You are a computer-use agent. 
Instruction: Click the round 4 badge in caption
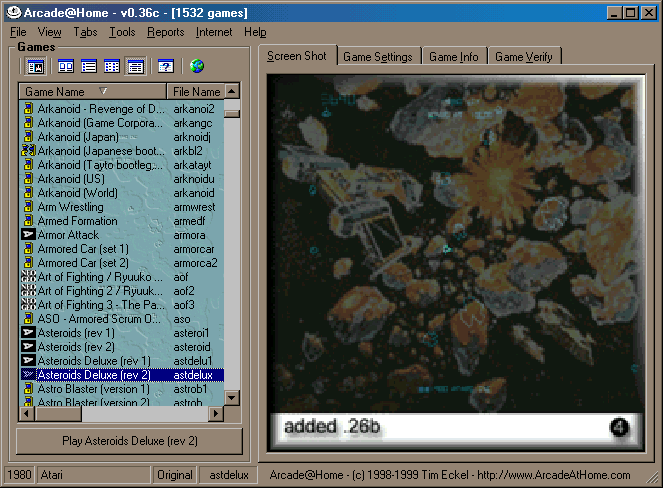619,427
